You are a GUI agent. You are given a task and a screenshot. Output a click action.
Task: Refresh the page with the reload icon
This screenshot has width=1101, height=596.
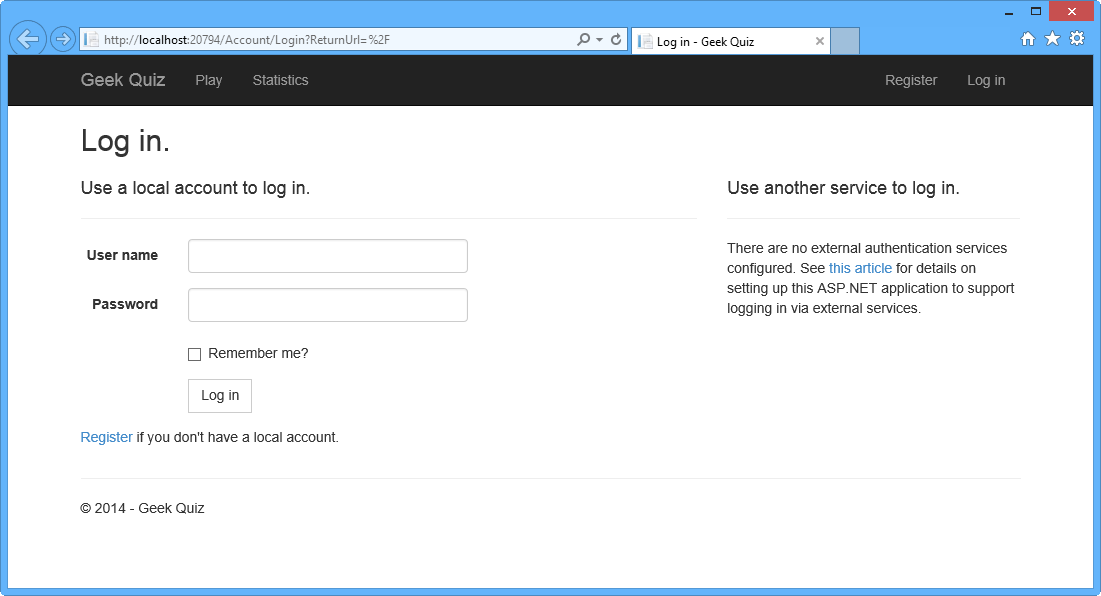[615, 40]
